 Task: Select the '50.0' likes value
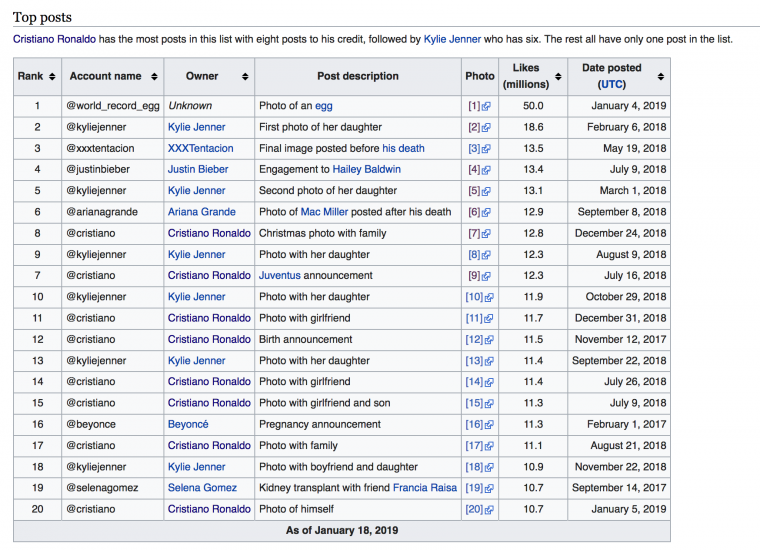[x=533, y=106]
